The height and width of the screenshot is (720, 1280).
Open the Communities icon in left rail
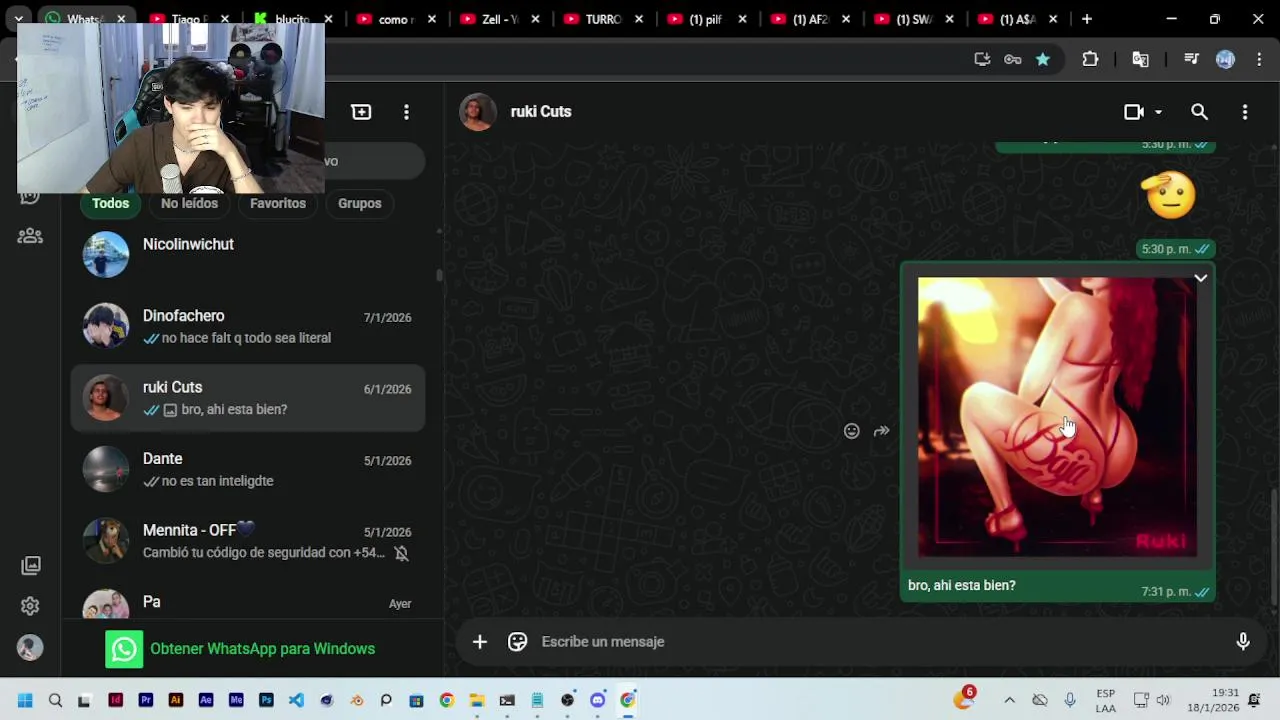pyautogui.click(x=30, y=236)
